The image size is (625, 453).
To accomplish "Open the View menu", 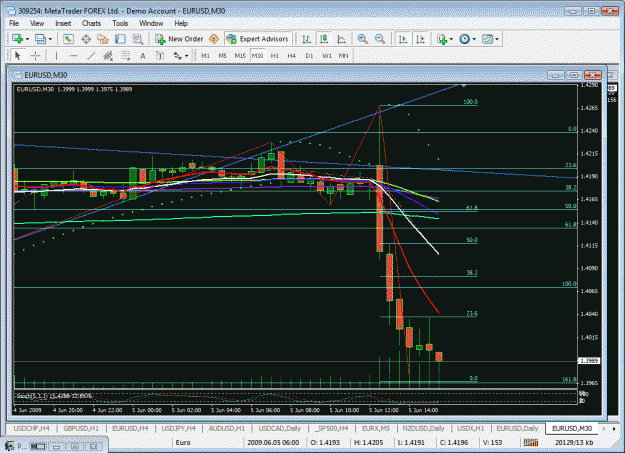I will [x=37, y=23].
